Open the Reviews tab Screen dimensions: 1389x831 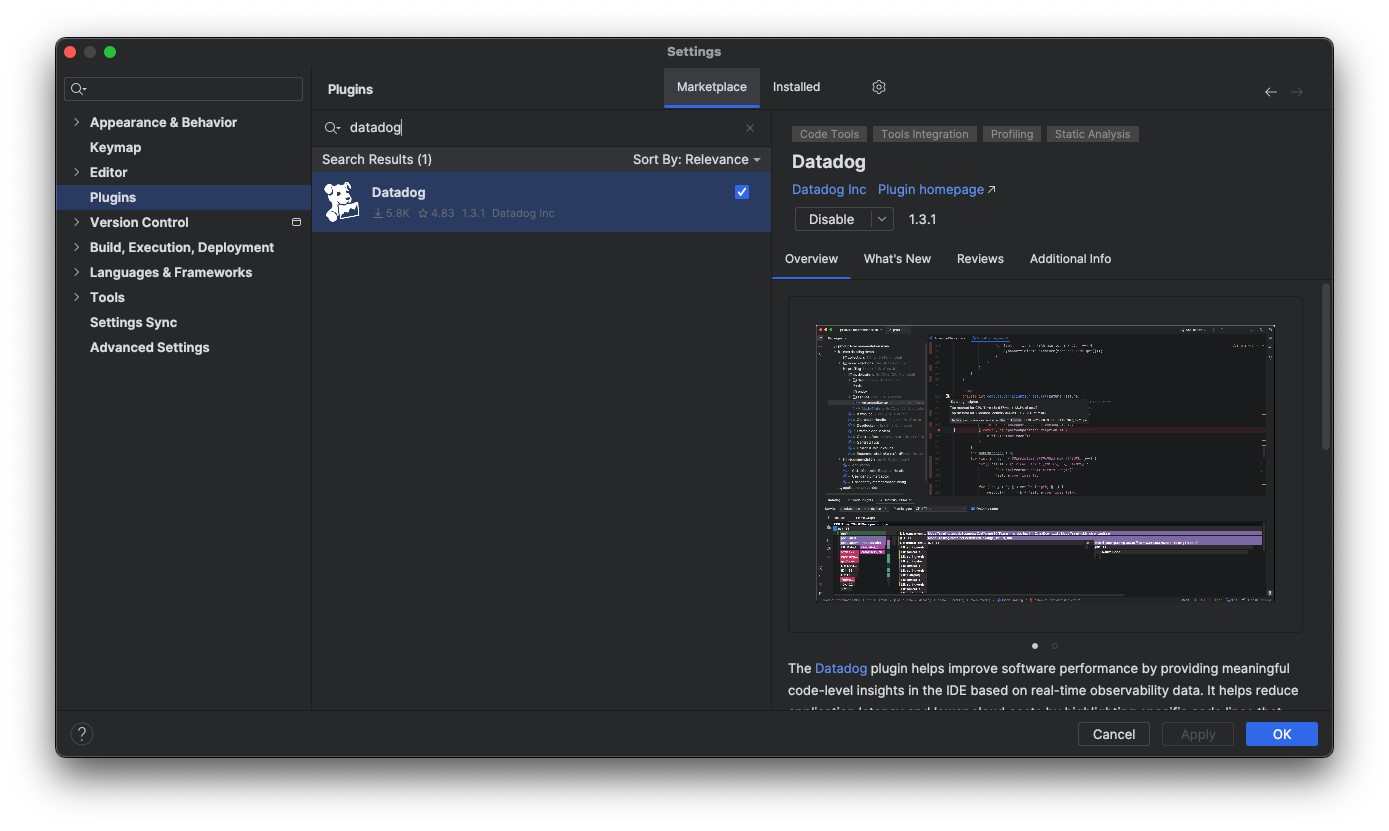click(x=980, y=259)
